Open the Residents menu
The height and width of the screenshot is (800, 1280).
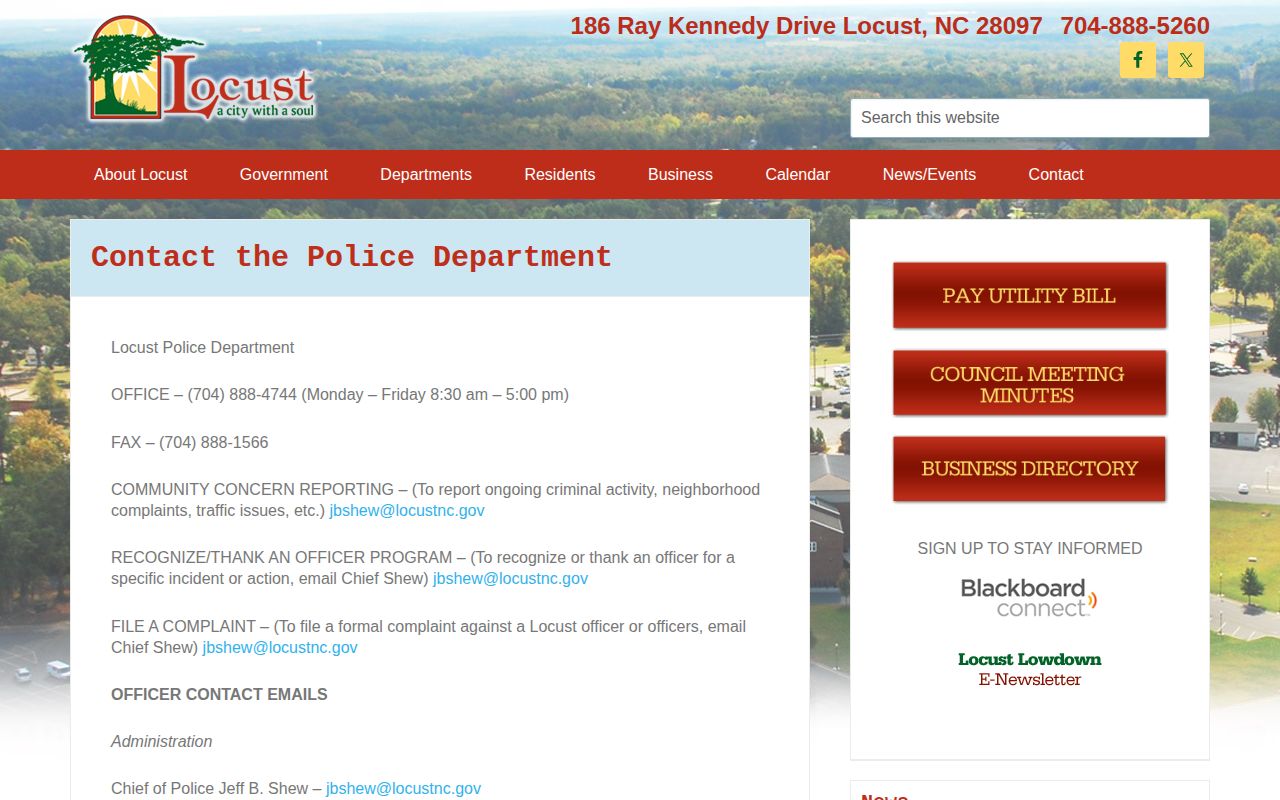point(560,174)
